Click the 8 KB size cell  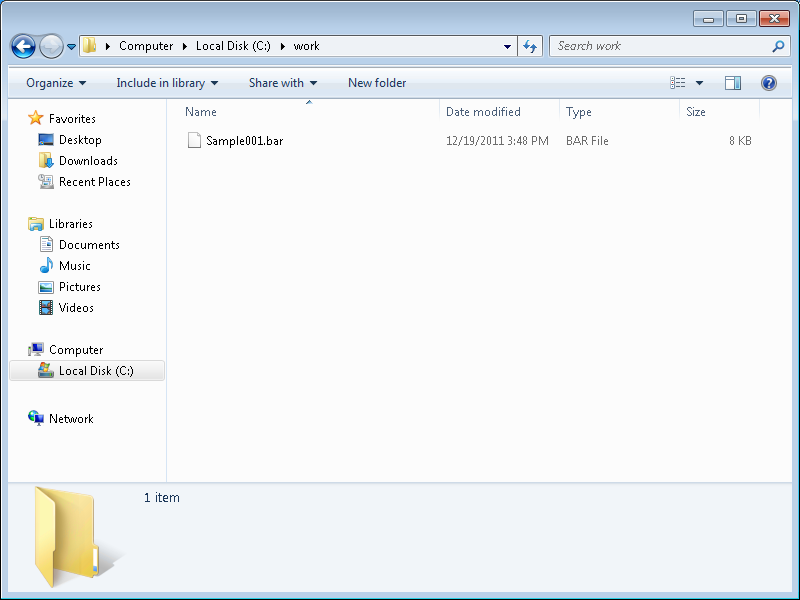click(740, 141)
